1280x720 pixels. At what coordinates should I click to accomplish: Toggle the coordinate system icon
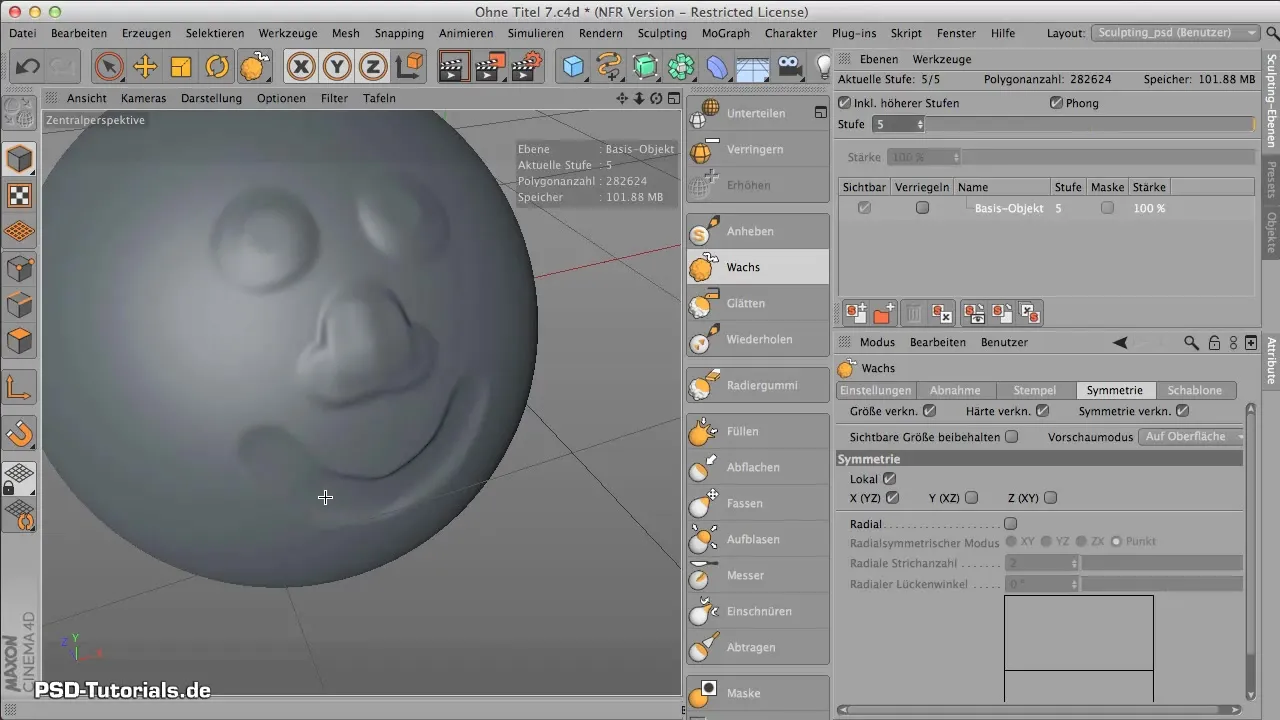click(x=409, y=67)
